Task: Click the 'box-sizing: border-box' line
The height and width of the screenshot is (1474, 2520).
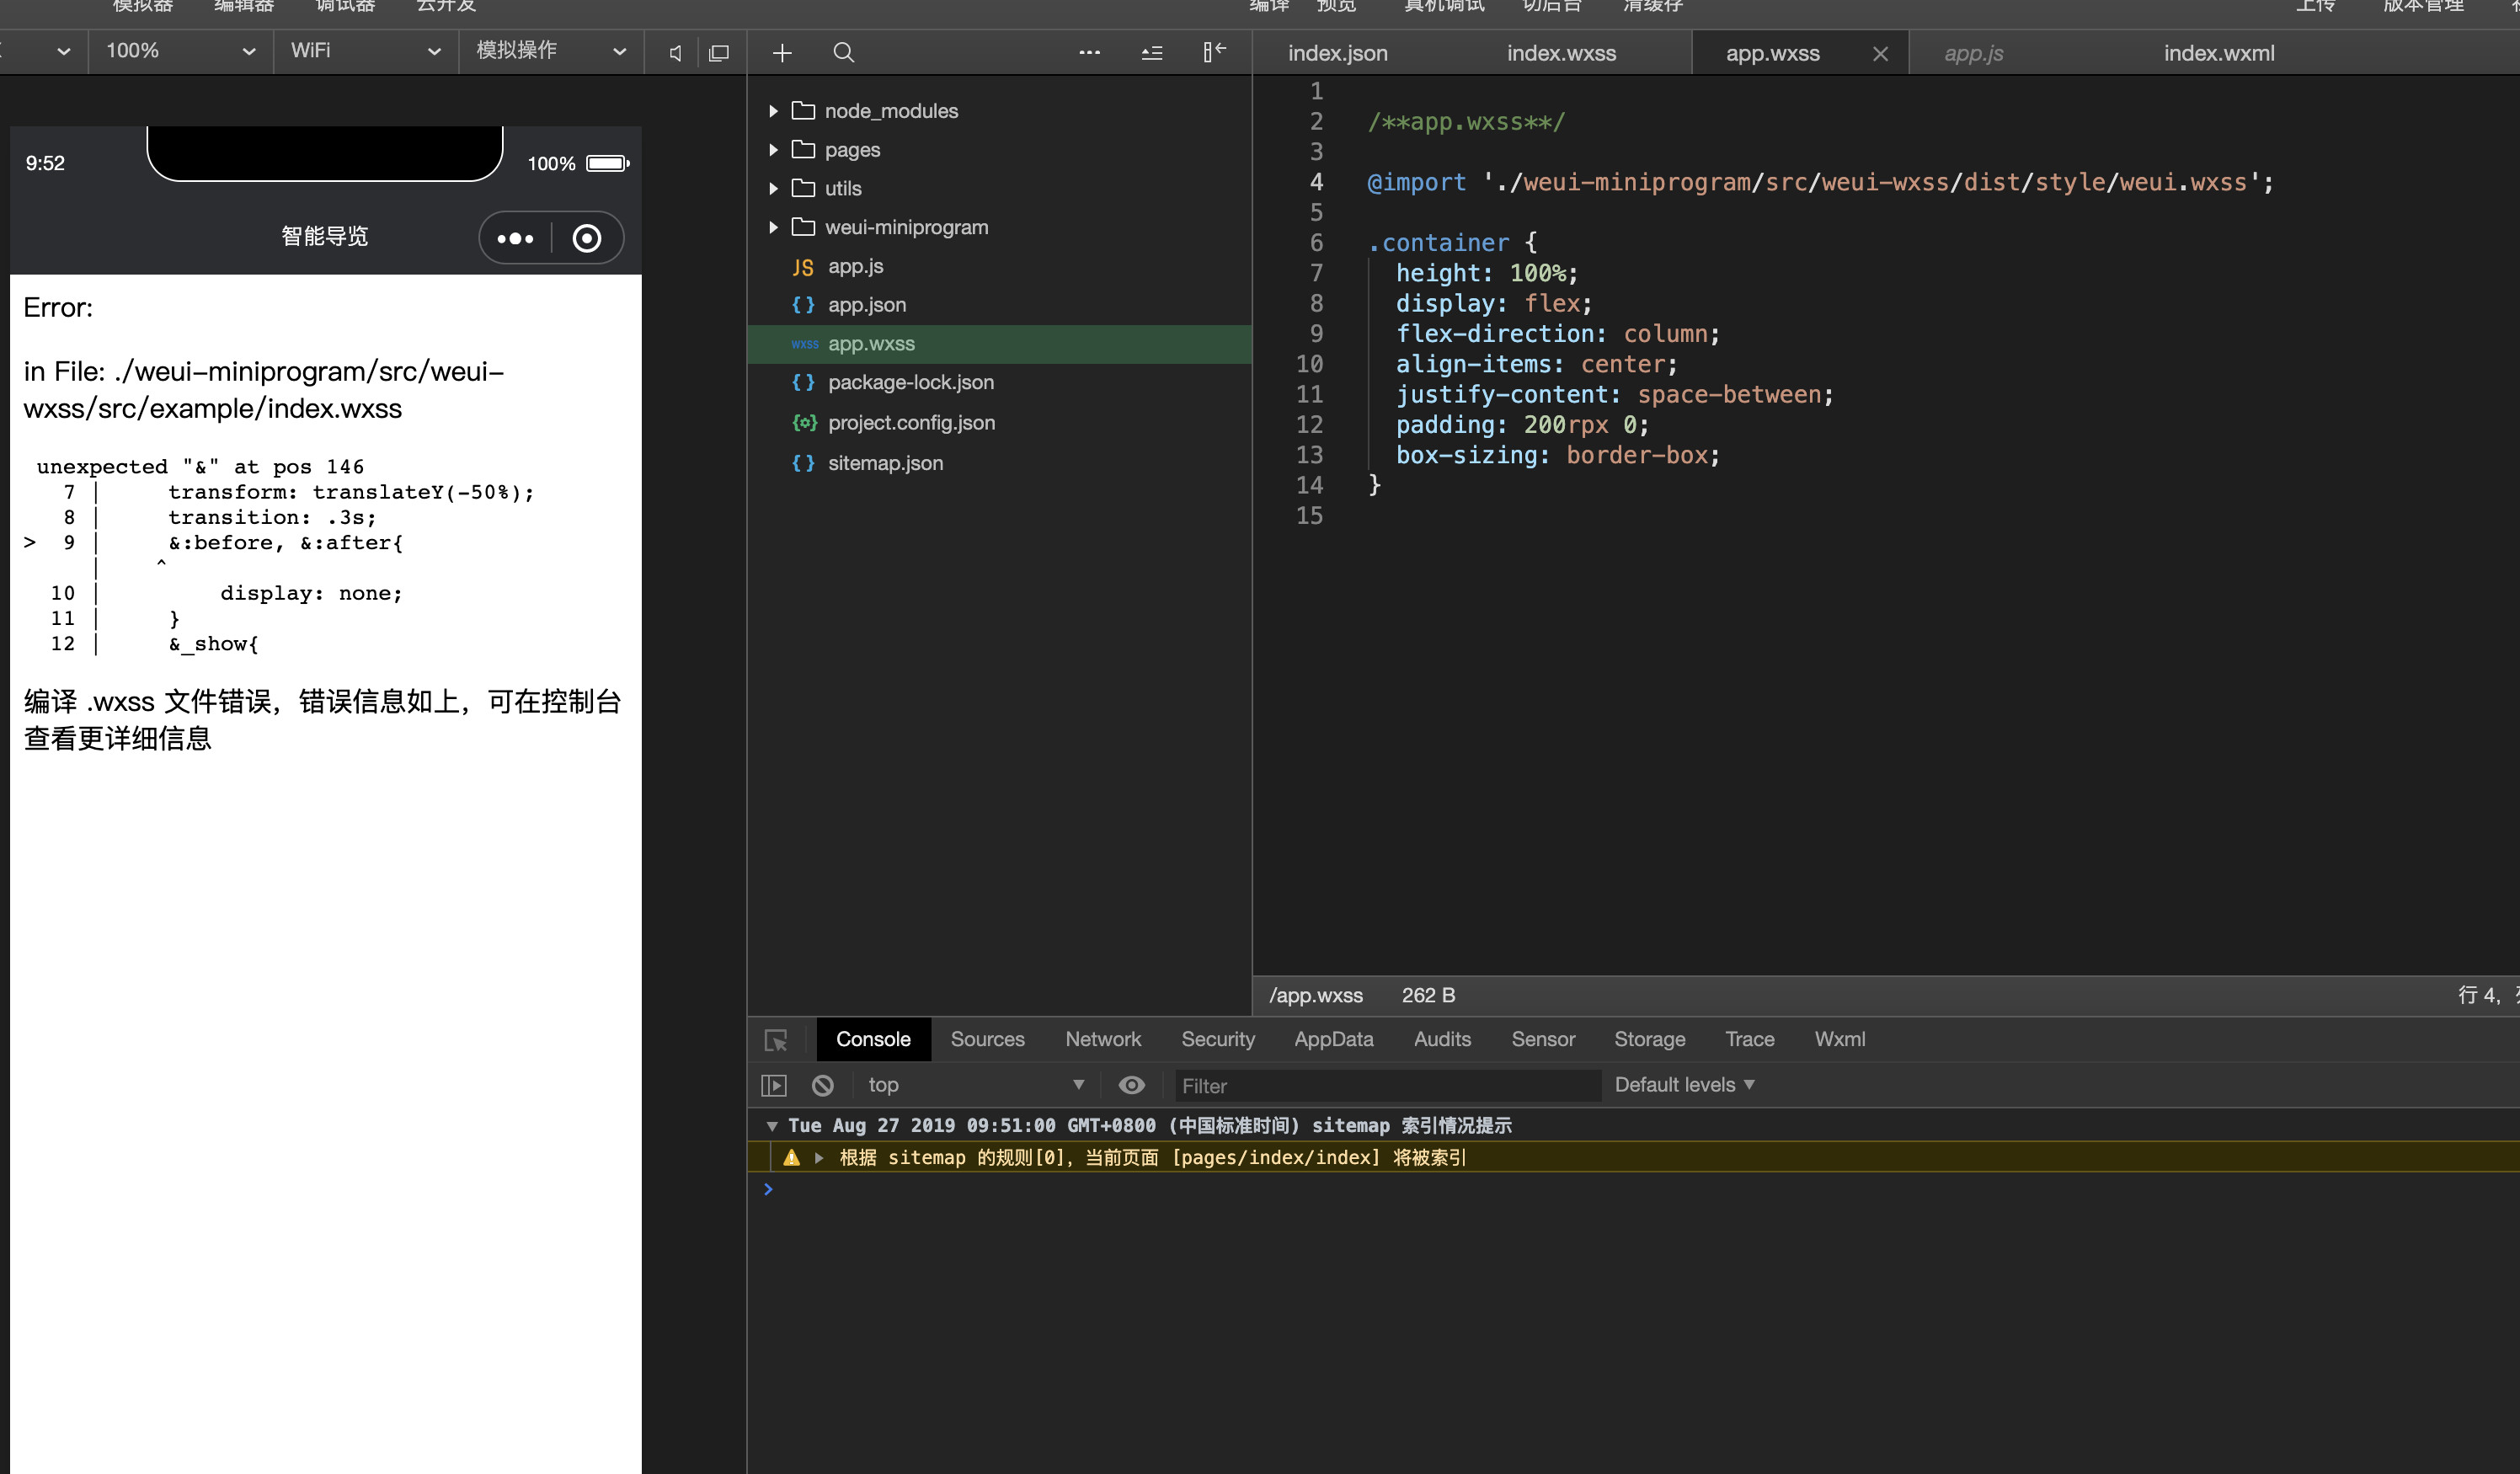Action: (1557, 455)
